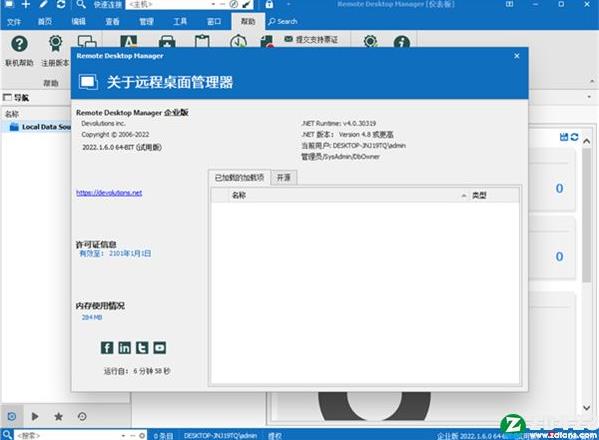This screenshot has height=440, width=599.
Task: Open the quick connect host dropdown arrow
Action: pos(214,4)
